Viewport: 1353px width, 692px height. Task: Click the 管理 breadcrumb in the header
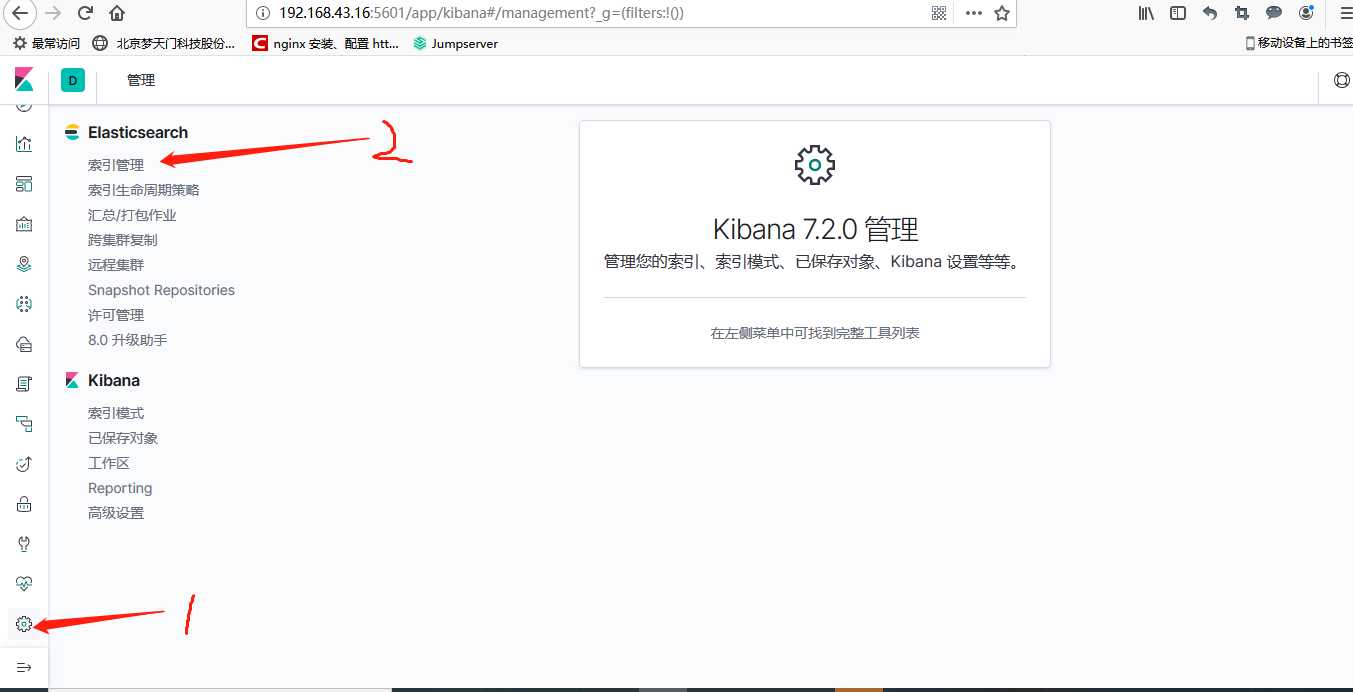point(141,80)
